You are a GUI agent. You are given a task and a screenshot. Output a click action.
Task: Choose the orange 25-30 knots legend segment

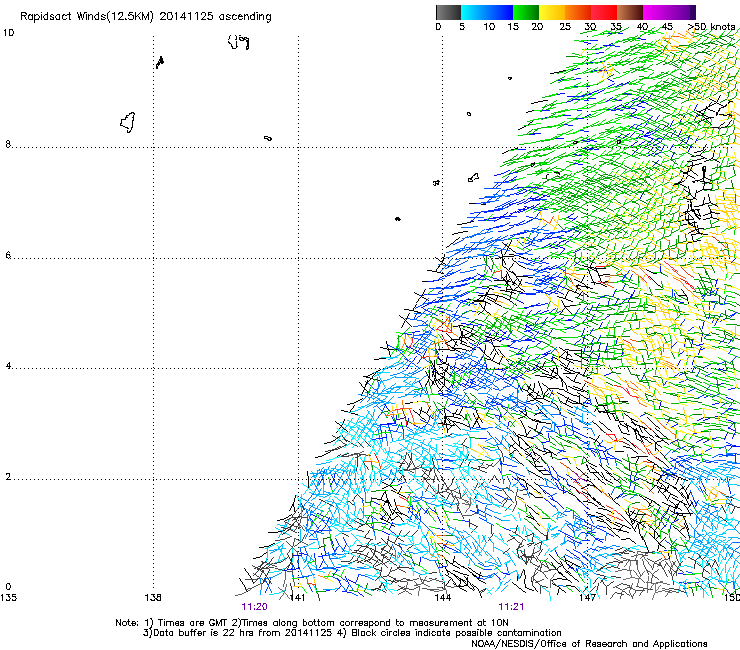pos(578,12)
